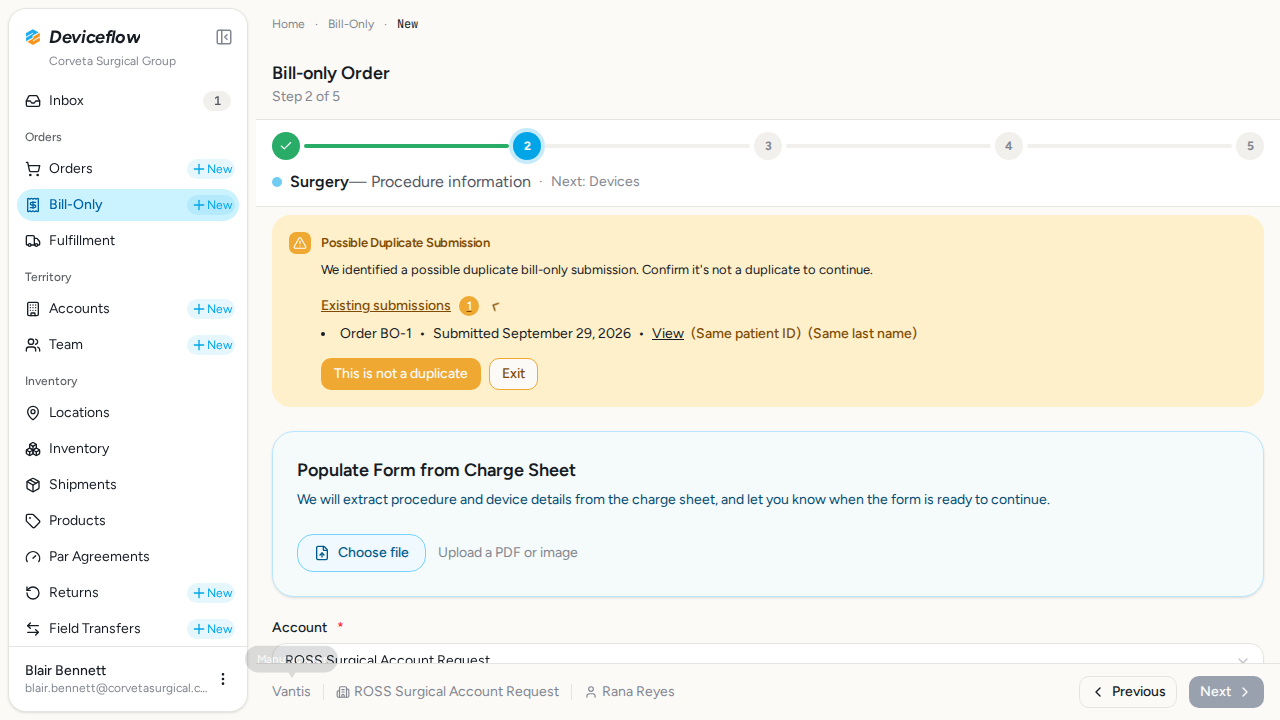Open the Blair Bennett user menu dots
Image resolution: width=1280 pixels, height=720 pixels.
pyautogui.click(x=223, y=679)
